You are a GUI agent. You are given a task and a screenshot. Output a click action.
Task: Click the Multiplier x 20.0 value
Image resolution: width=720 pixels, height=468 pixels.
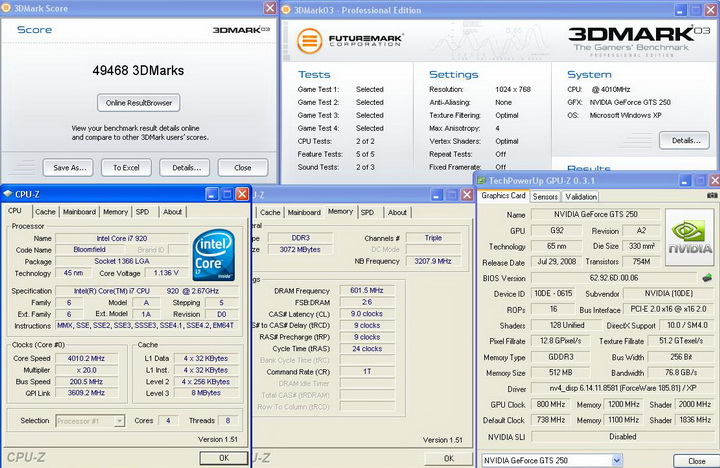86,370
